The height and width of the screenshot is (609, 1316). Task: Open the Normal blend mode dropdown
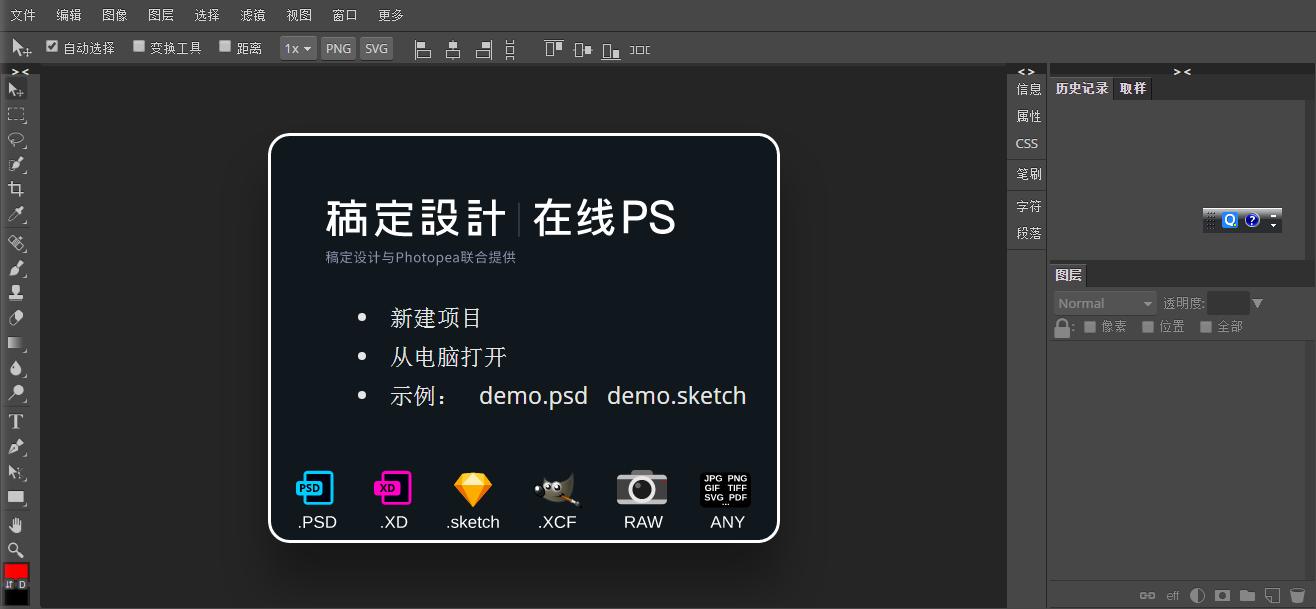(x=1103, y=302)
